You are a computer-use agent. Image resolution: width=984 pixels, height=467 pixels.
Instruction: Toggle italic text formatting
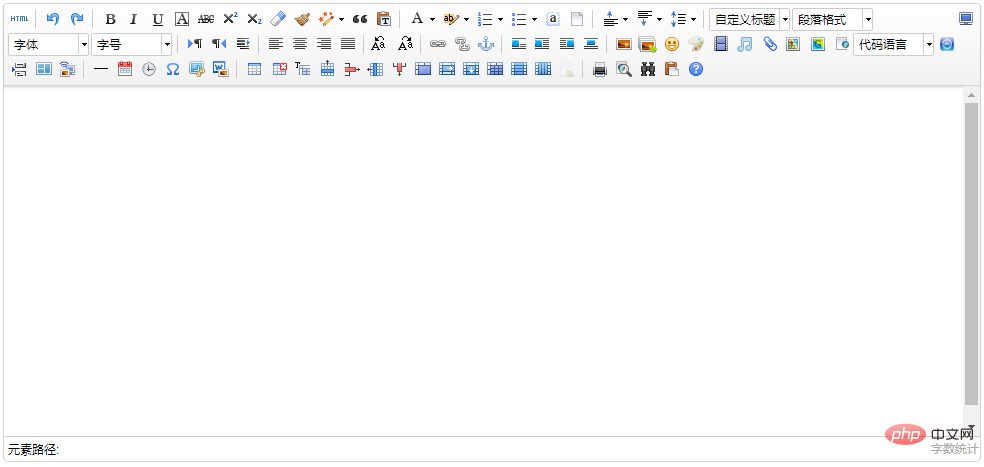133,19
